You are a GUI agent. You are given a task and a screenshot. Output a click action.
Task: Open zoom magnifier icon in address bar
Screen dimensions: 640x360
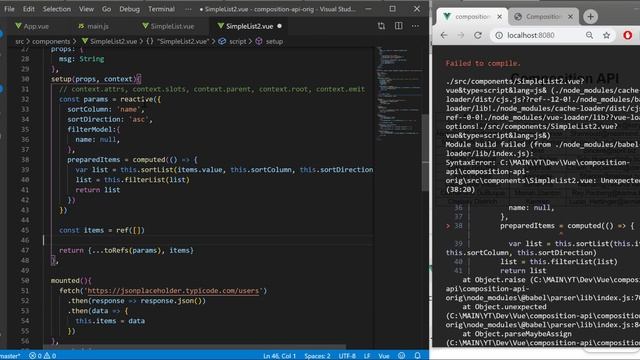589,36
